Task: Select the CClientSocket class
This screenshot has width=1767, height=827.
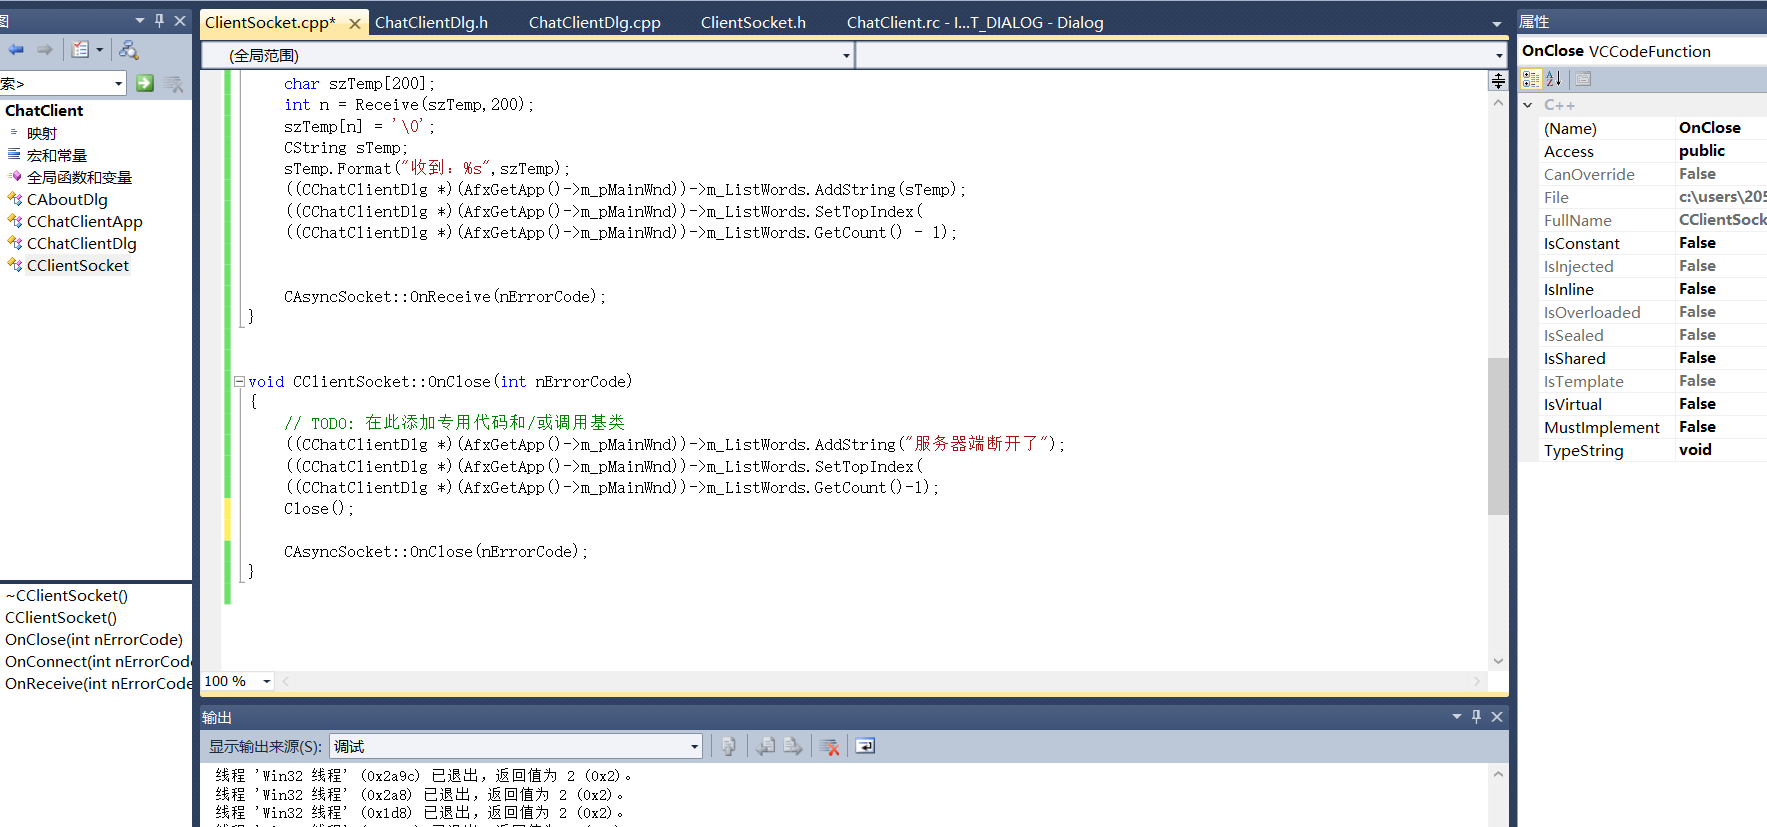Action: [x=77, y=265]
